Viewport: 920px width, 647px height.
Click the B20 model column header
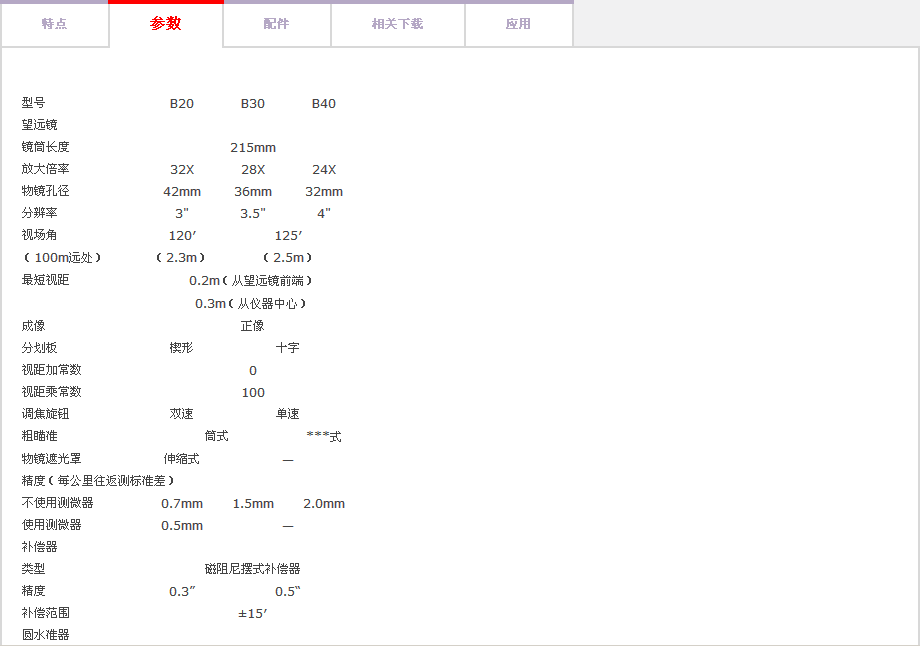182,104
